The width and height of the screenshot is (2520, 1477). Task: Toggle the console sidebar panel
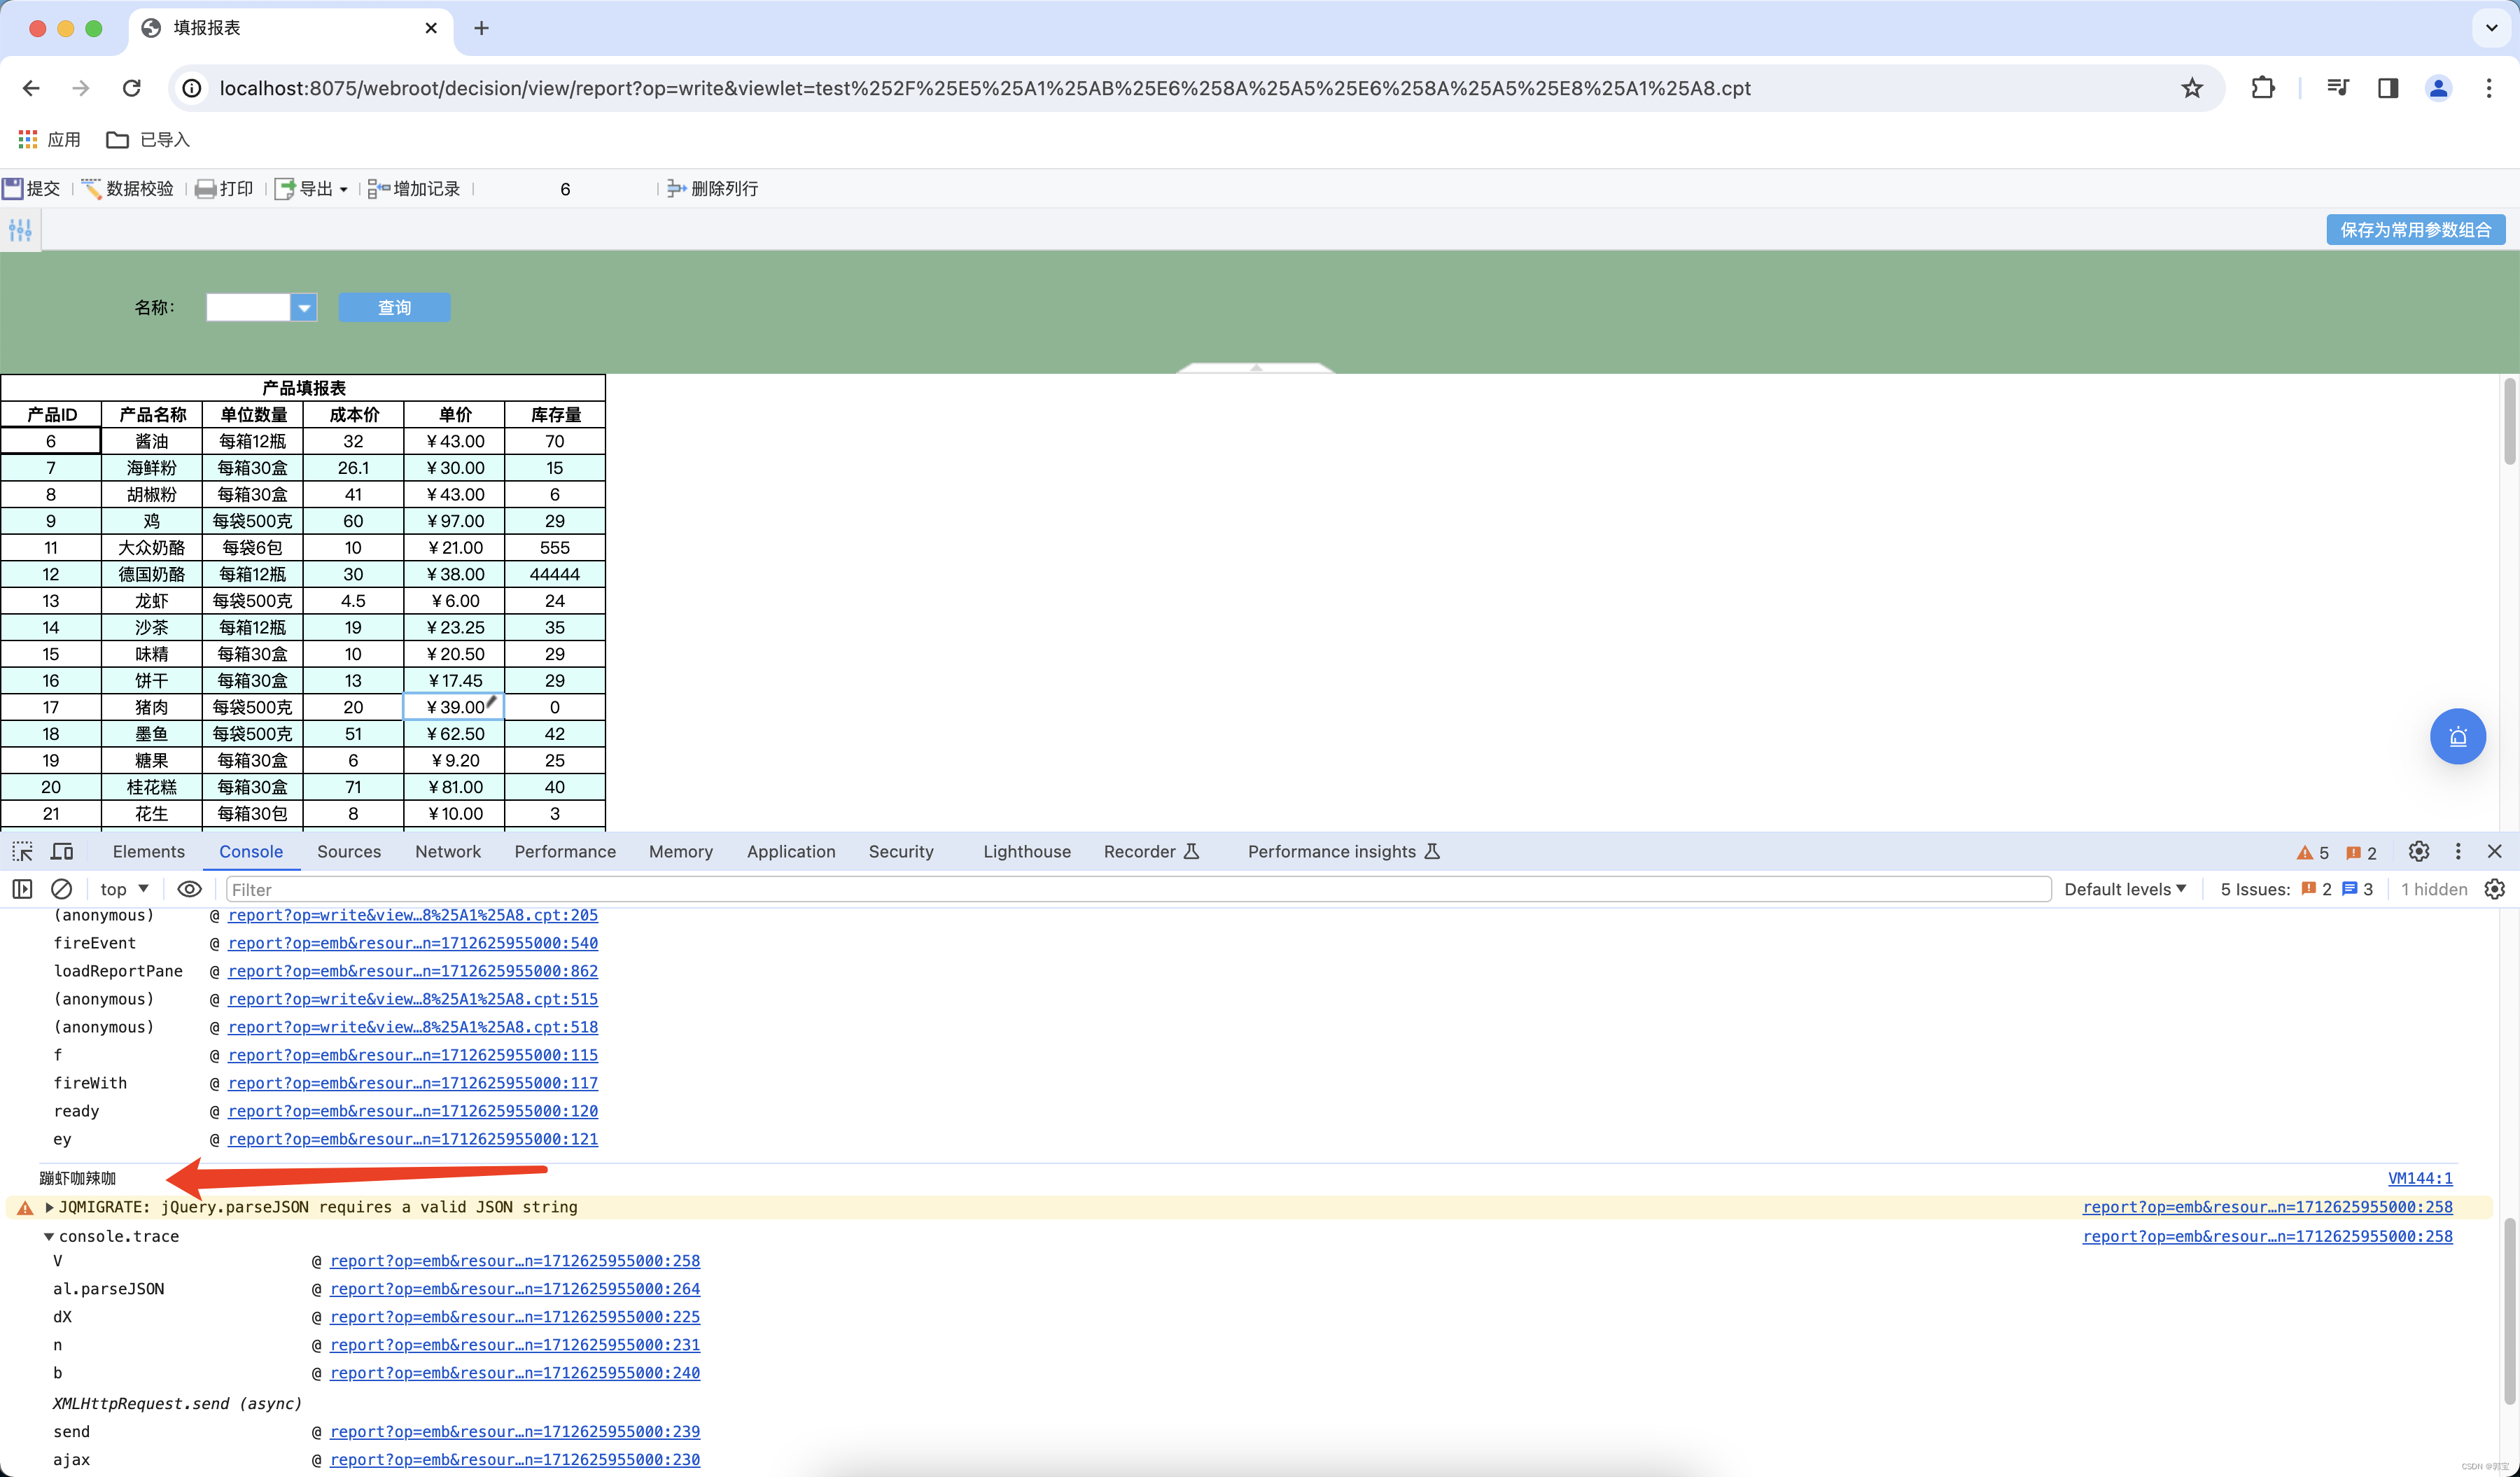pyautogui.click(x=22, y=889)
